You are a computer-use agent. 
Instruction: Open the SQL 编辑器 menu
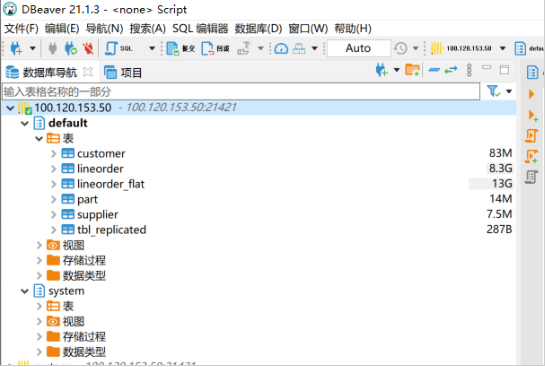click(x=200, y=28)
